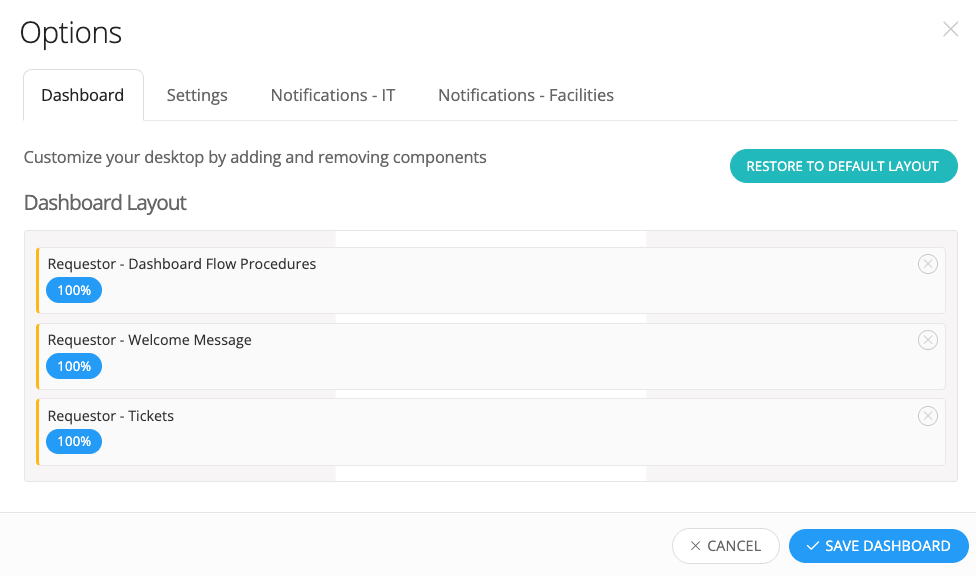Viewport: 976px width, 576px height.
Task: Switch to Notifications - IT tab
Action: tap(332, 95)
